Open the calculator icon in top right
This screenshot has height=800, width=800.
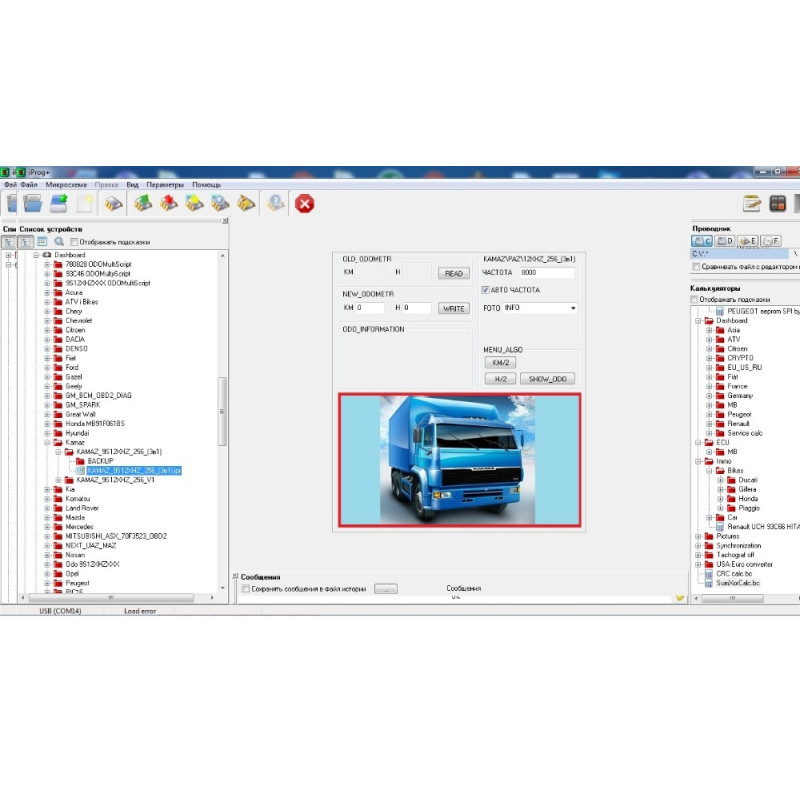pyautogui.click(x=778, y=202)
